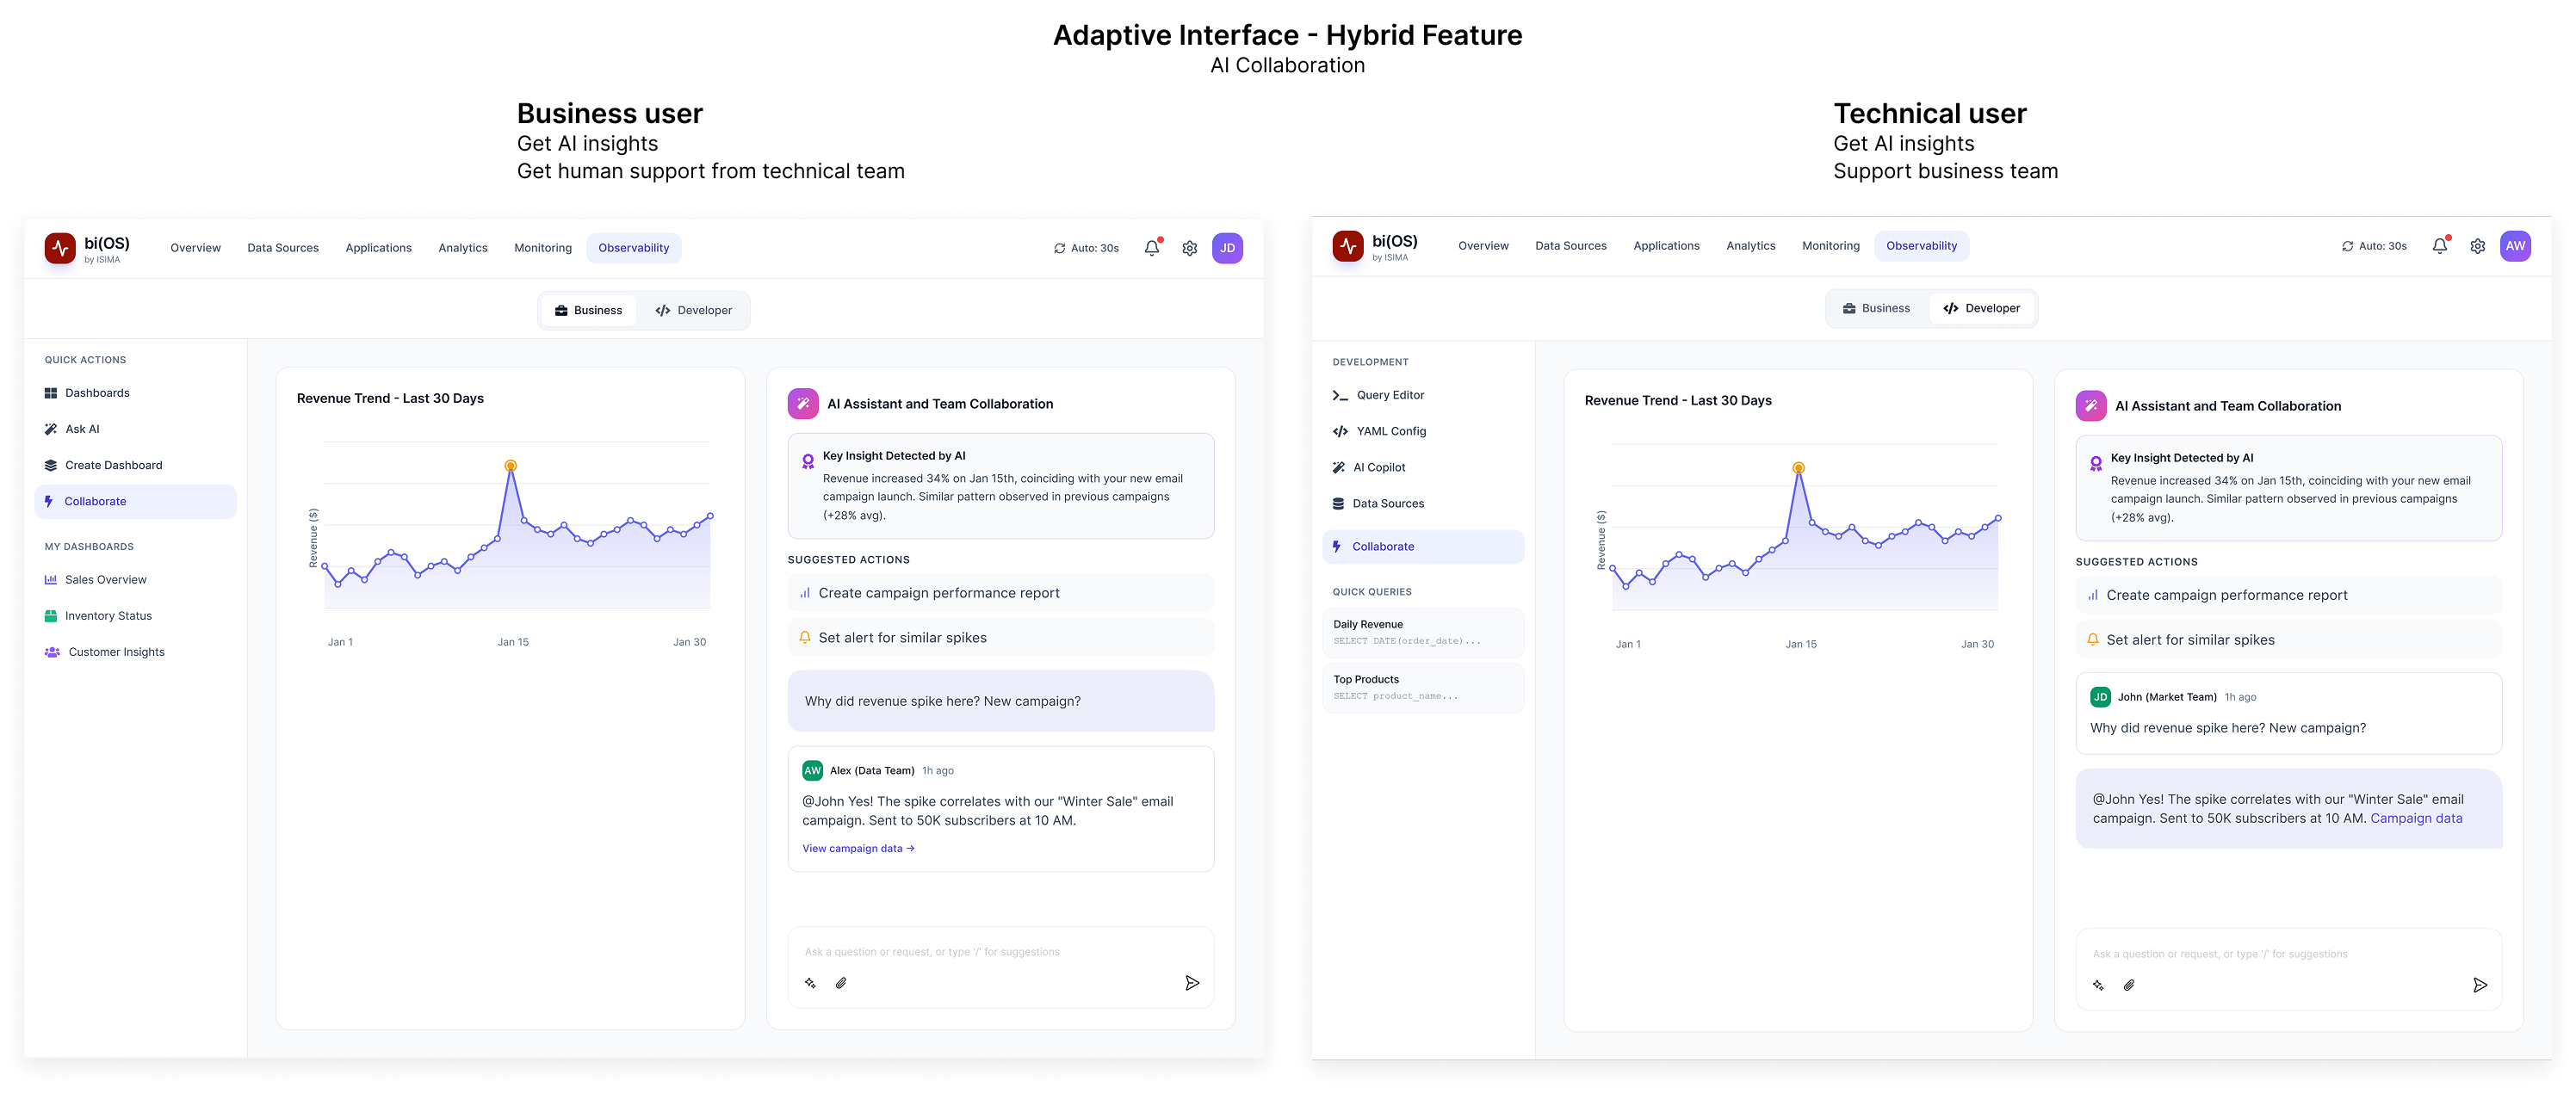Viewport: 2576px width, 1106px height.
Task: Click the AW user avatar
Action: coord(2515,246)
